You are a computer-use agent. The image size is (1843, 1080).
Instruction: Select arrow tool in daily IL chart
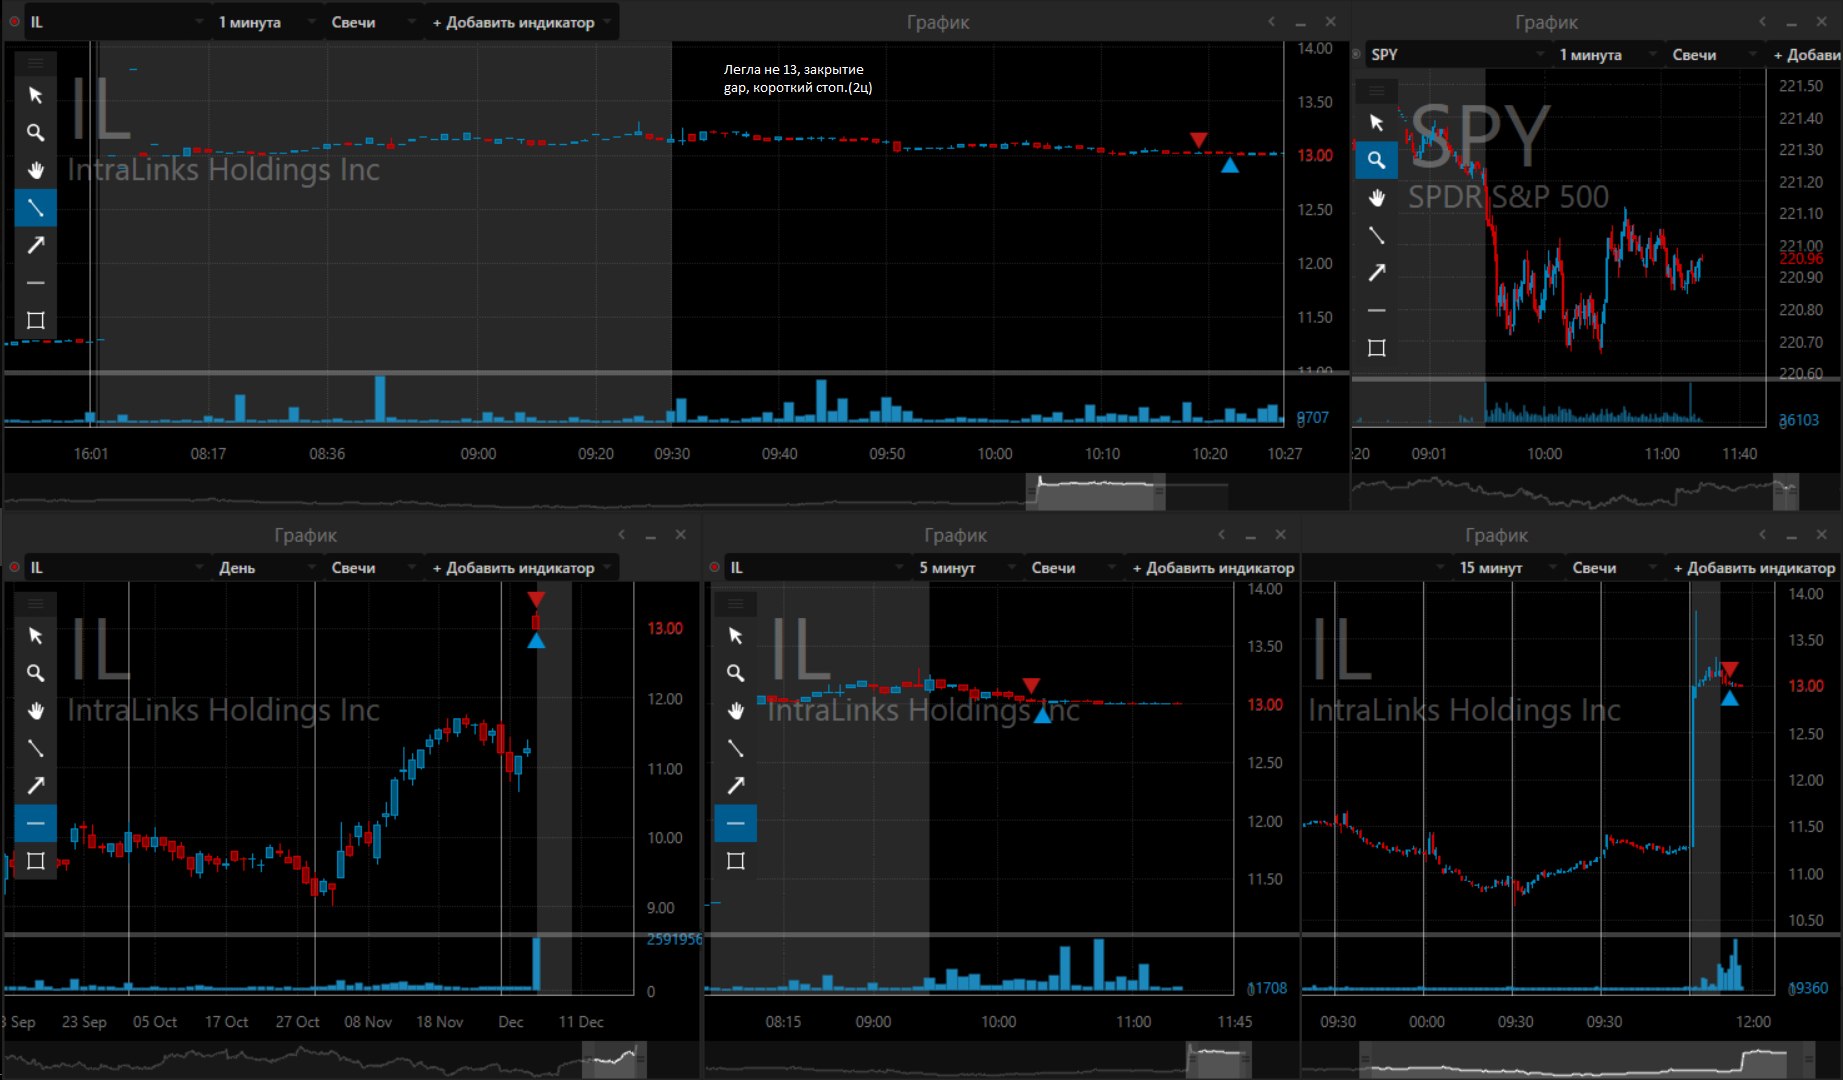point(36,786)
